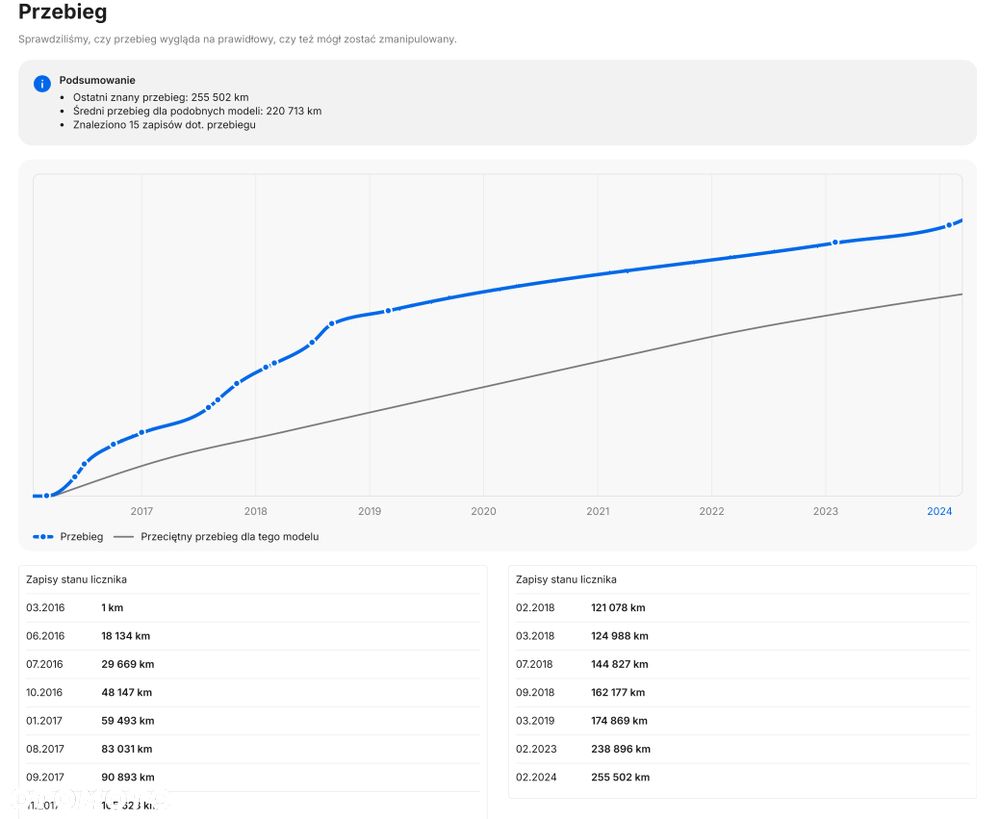Click the highlighted 2024 axis label
The height and width of the screenshot is (819, 1000).
[x=939, y=511]
